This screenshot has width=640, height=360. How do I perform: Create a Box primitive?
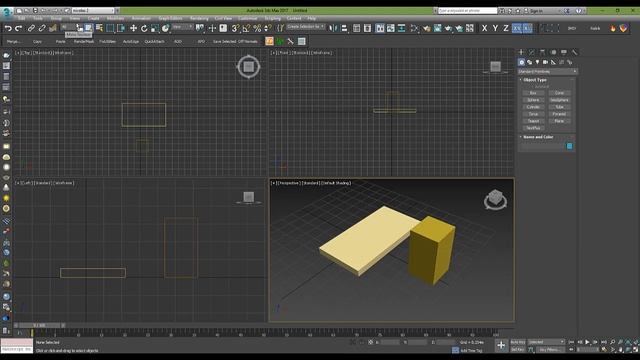(x=533, y=93)
